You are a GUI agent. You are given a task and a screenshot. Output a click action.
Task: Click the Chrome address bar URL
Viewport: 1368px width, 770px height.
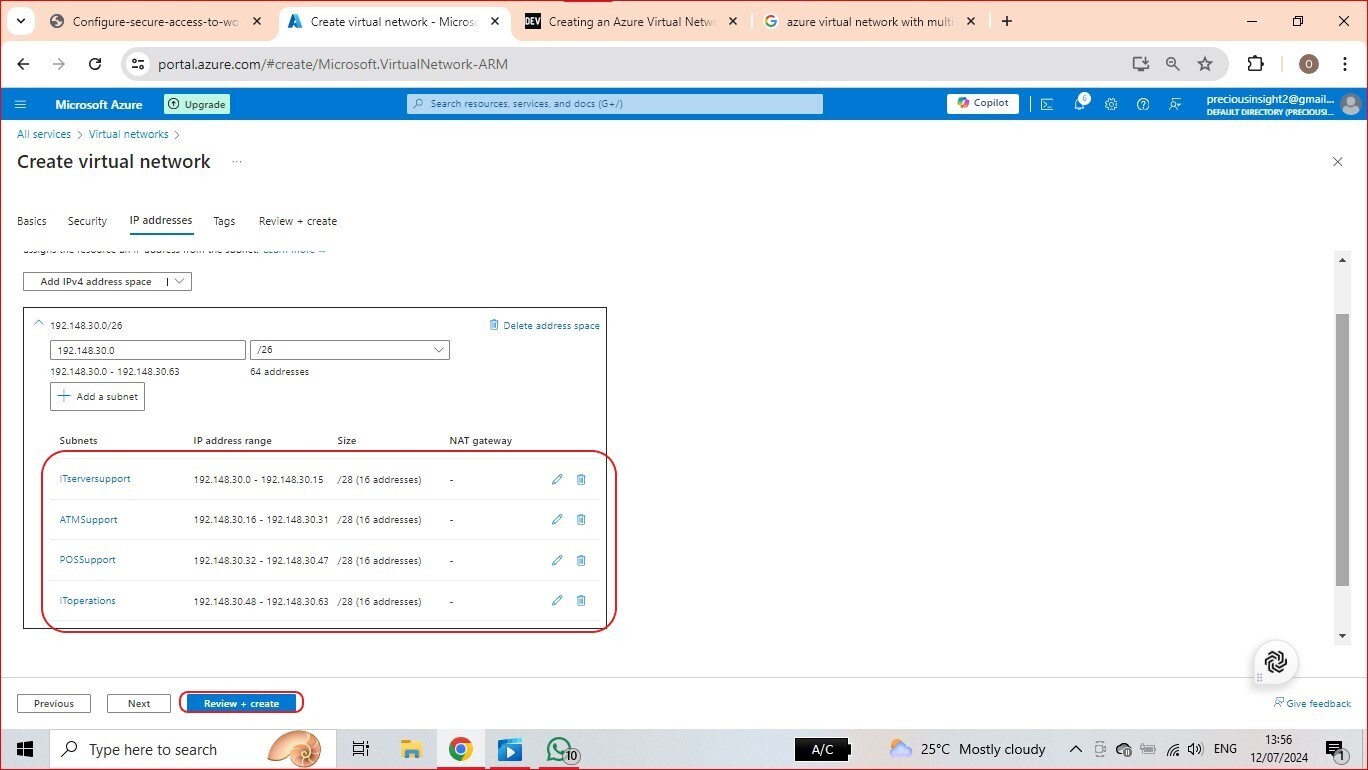pyautogui.click(x=333, y=64)
